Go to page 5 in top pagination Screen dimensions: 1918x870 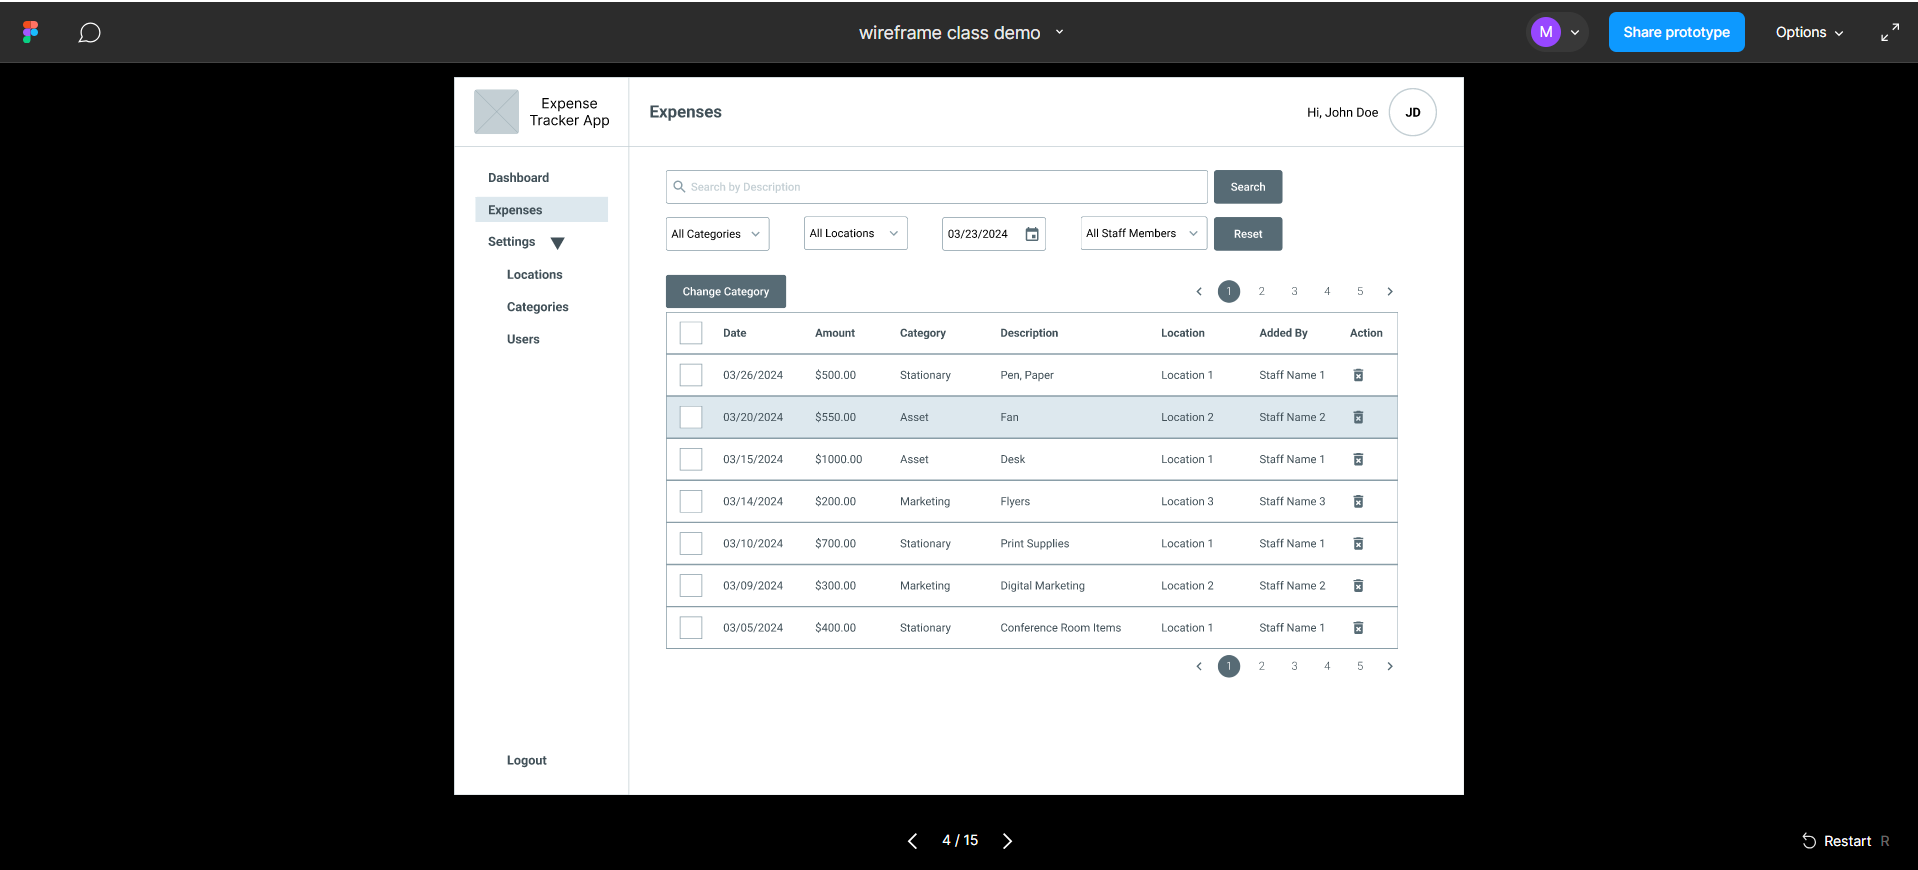tap(1360, 292)
